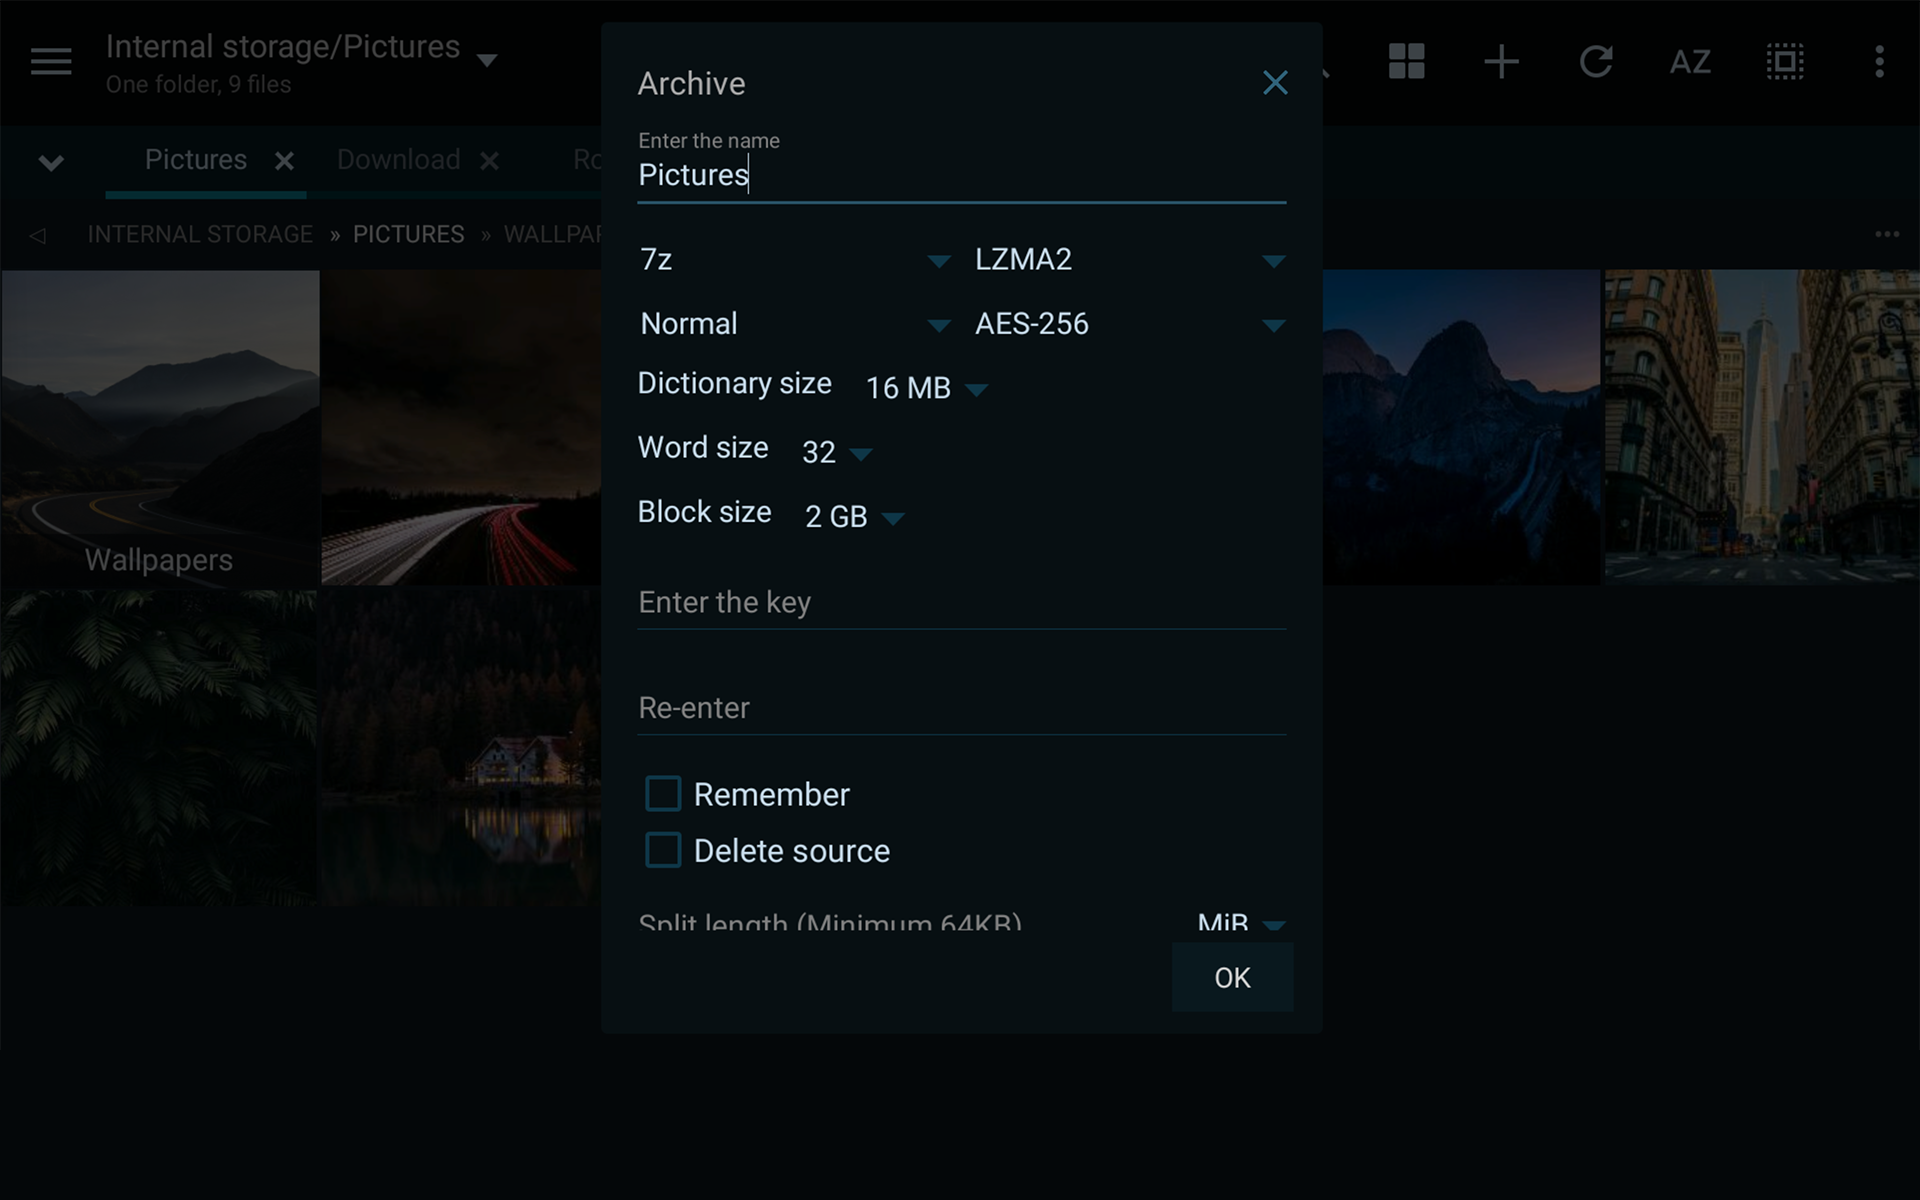Image resolution: width=1920 pixels, height=1200 pixels.
Task: Go to WALLPAPERS breadcrumb segment
Action: pos(553,235)
